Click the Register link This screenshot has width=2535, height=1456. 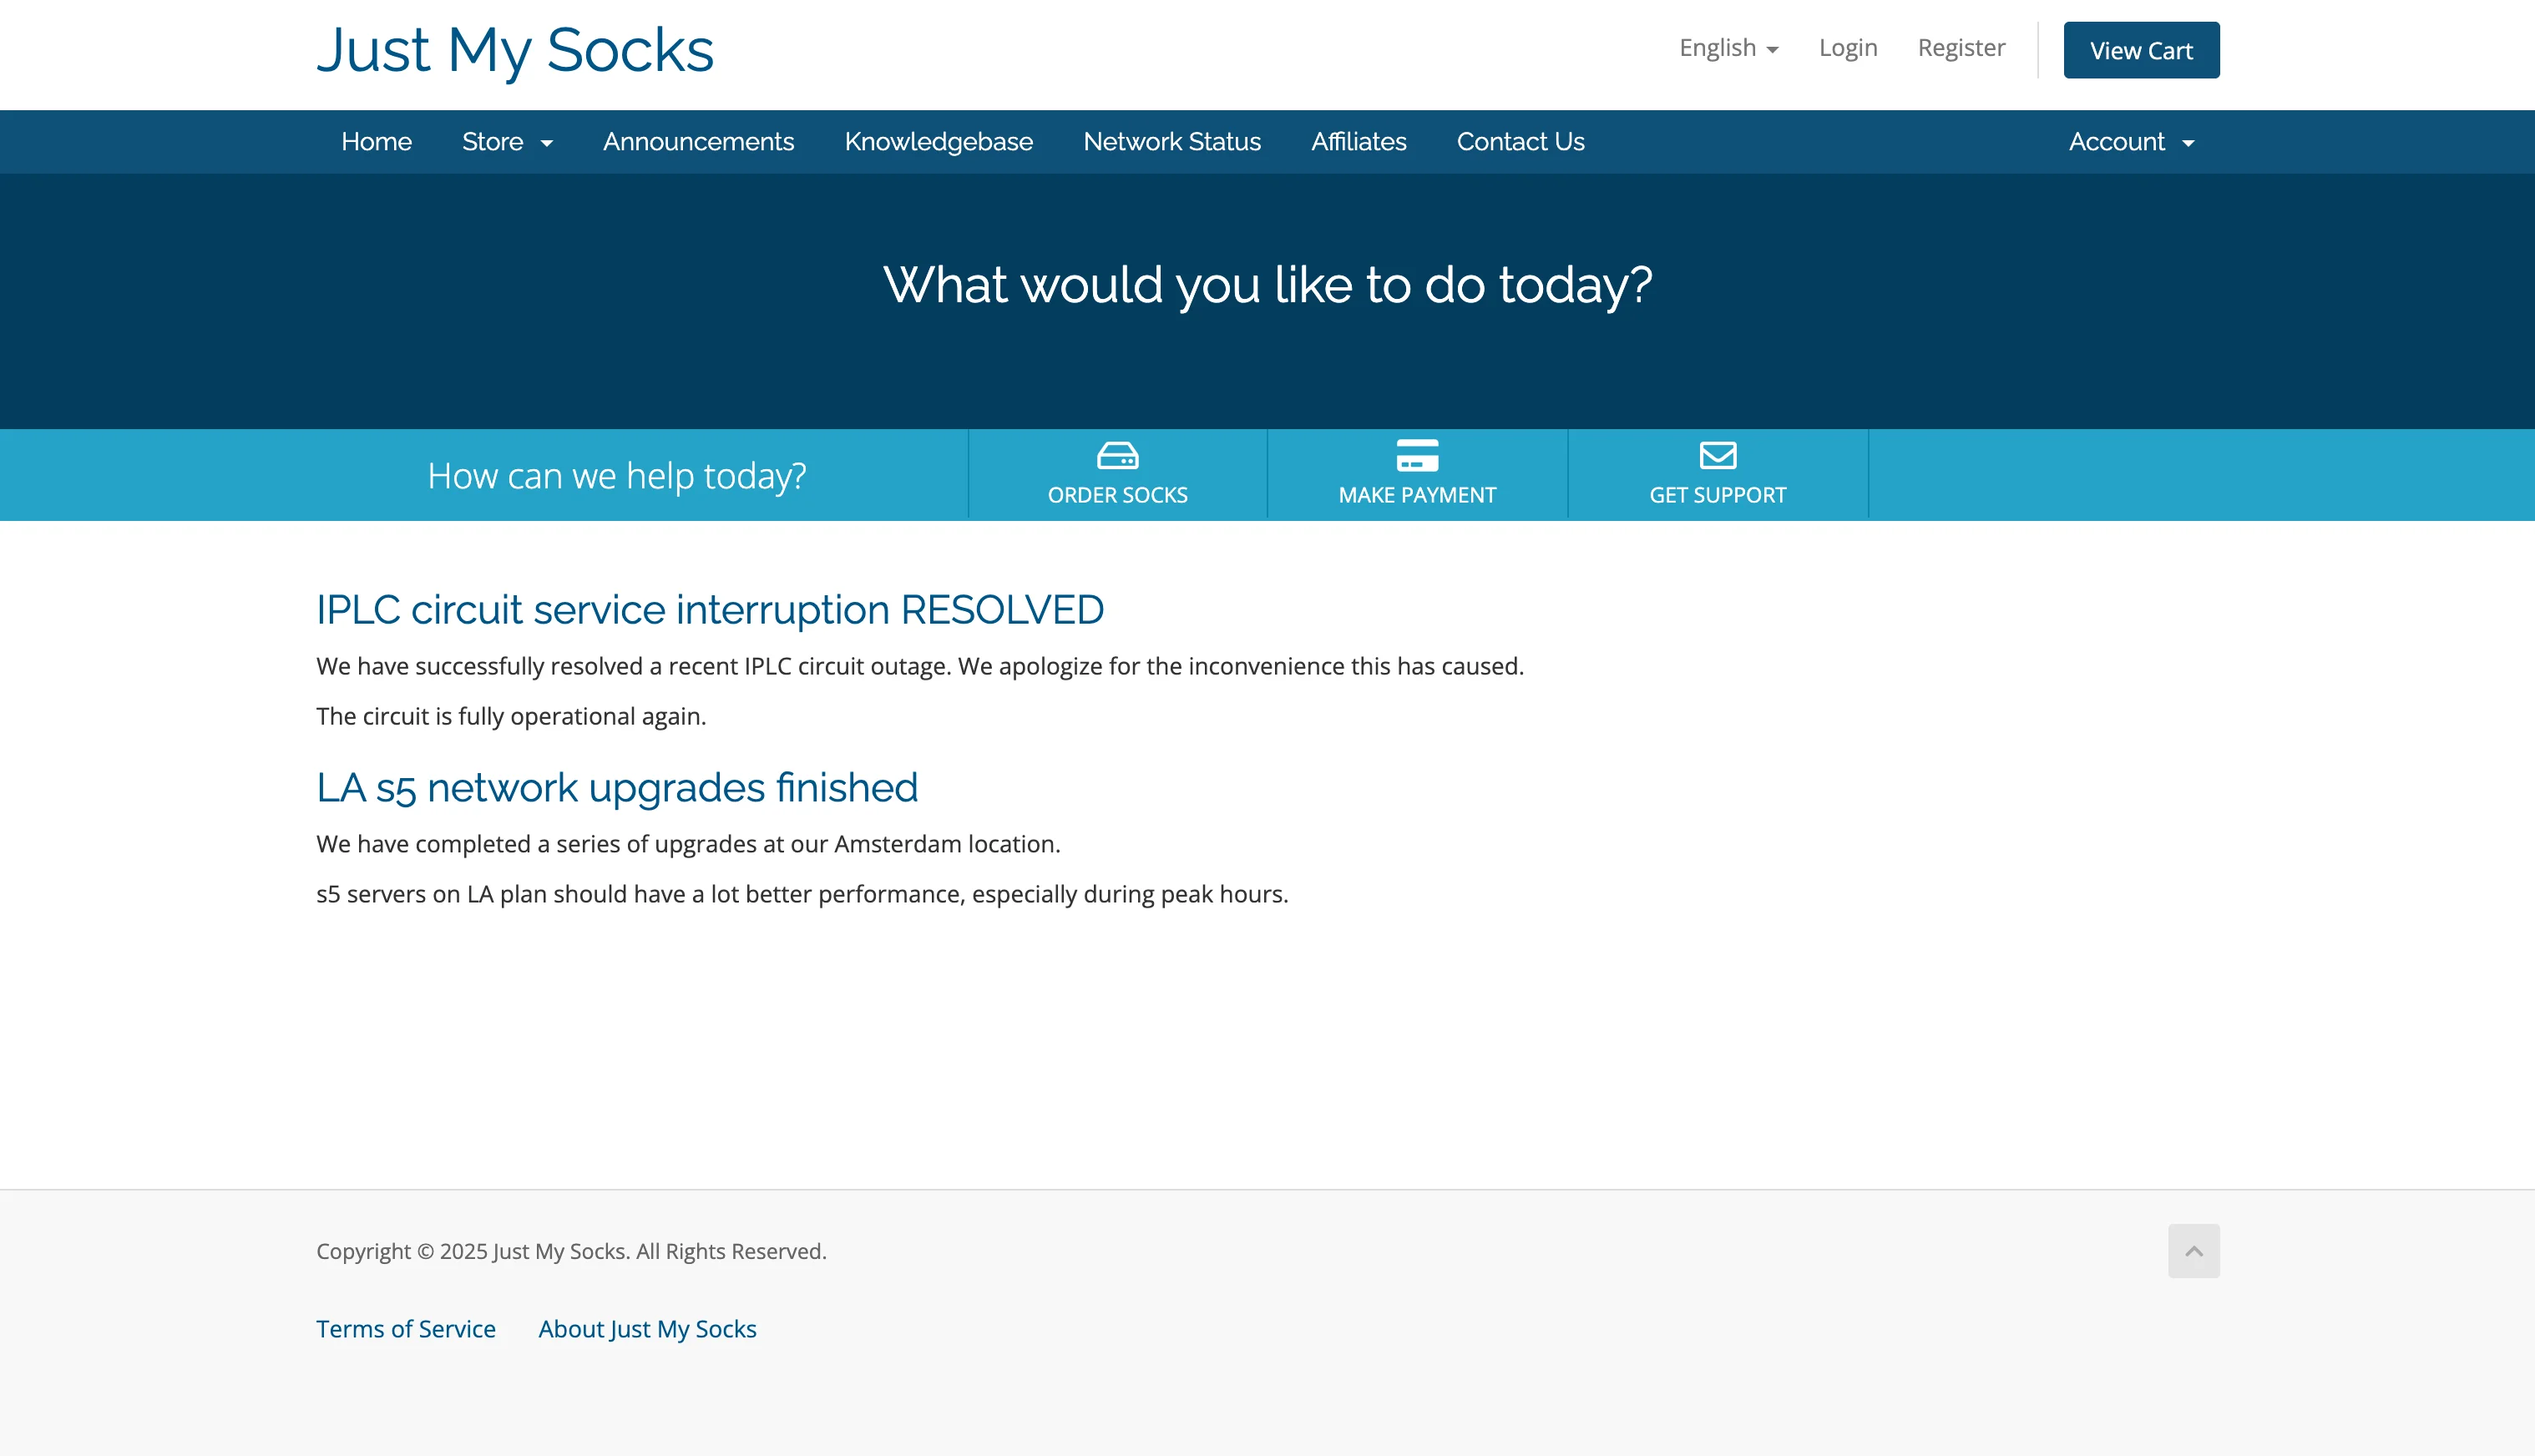[1961, 47]
